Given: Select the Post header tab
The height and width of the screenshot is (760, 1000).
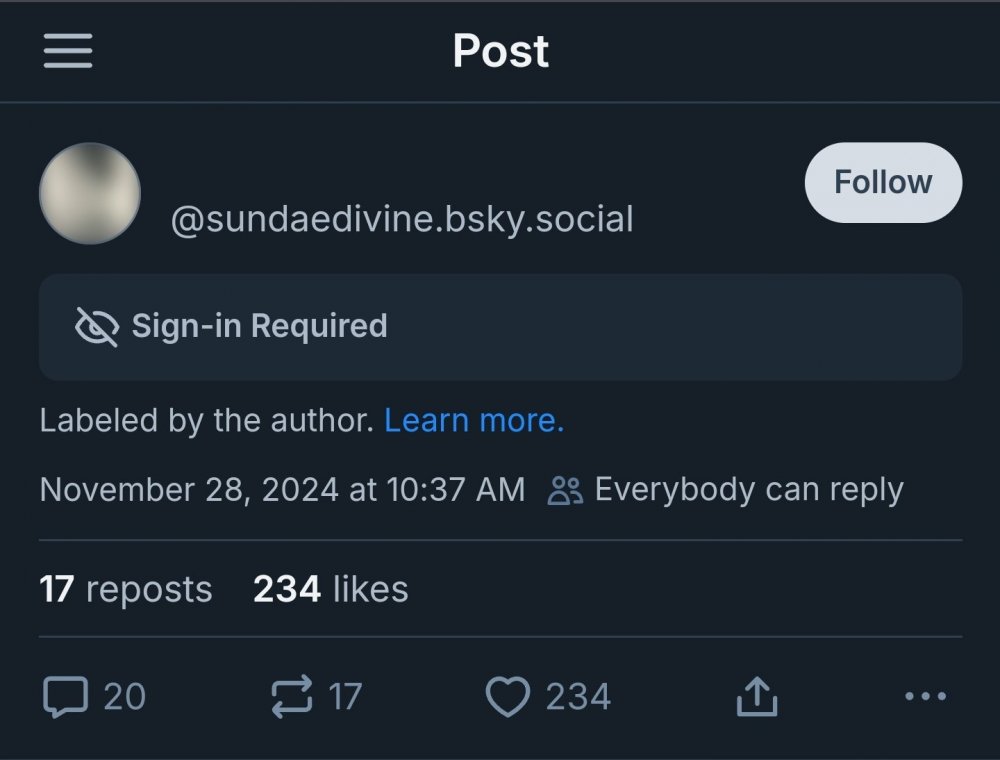Looking at the screenshot, I should (x=500, y=51).
